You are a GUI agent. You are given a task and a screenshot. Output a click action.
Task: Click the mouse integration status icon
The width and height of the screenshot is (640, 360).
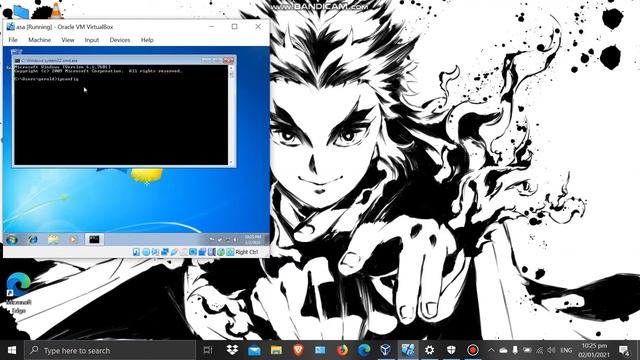pos(221,252)
